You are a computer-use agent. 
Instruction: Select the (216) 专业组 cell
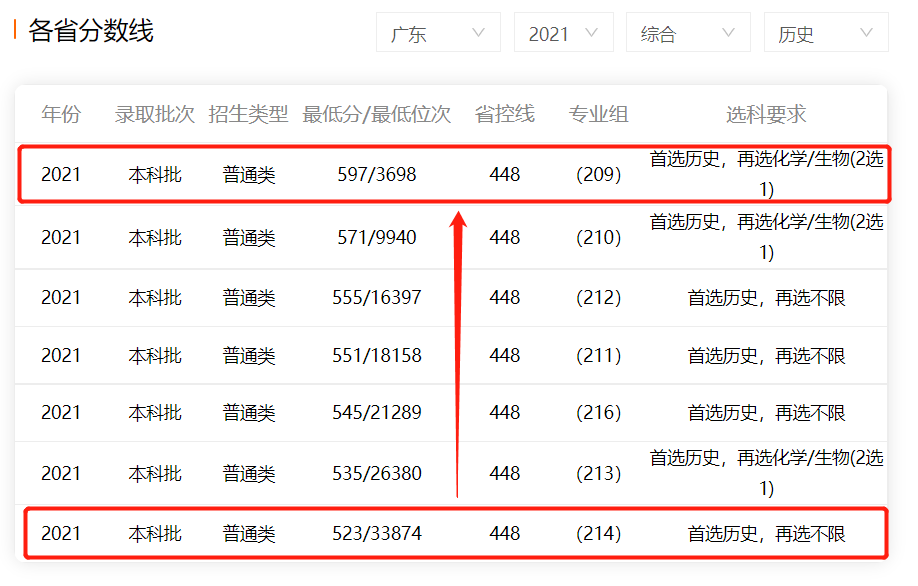[598, 412]
